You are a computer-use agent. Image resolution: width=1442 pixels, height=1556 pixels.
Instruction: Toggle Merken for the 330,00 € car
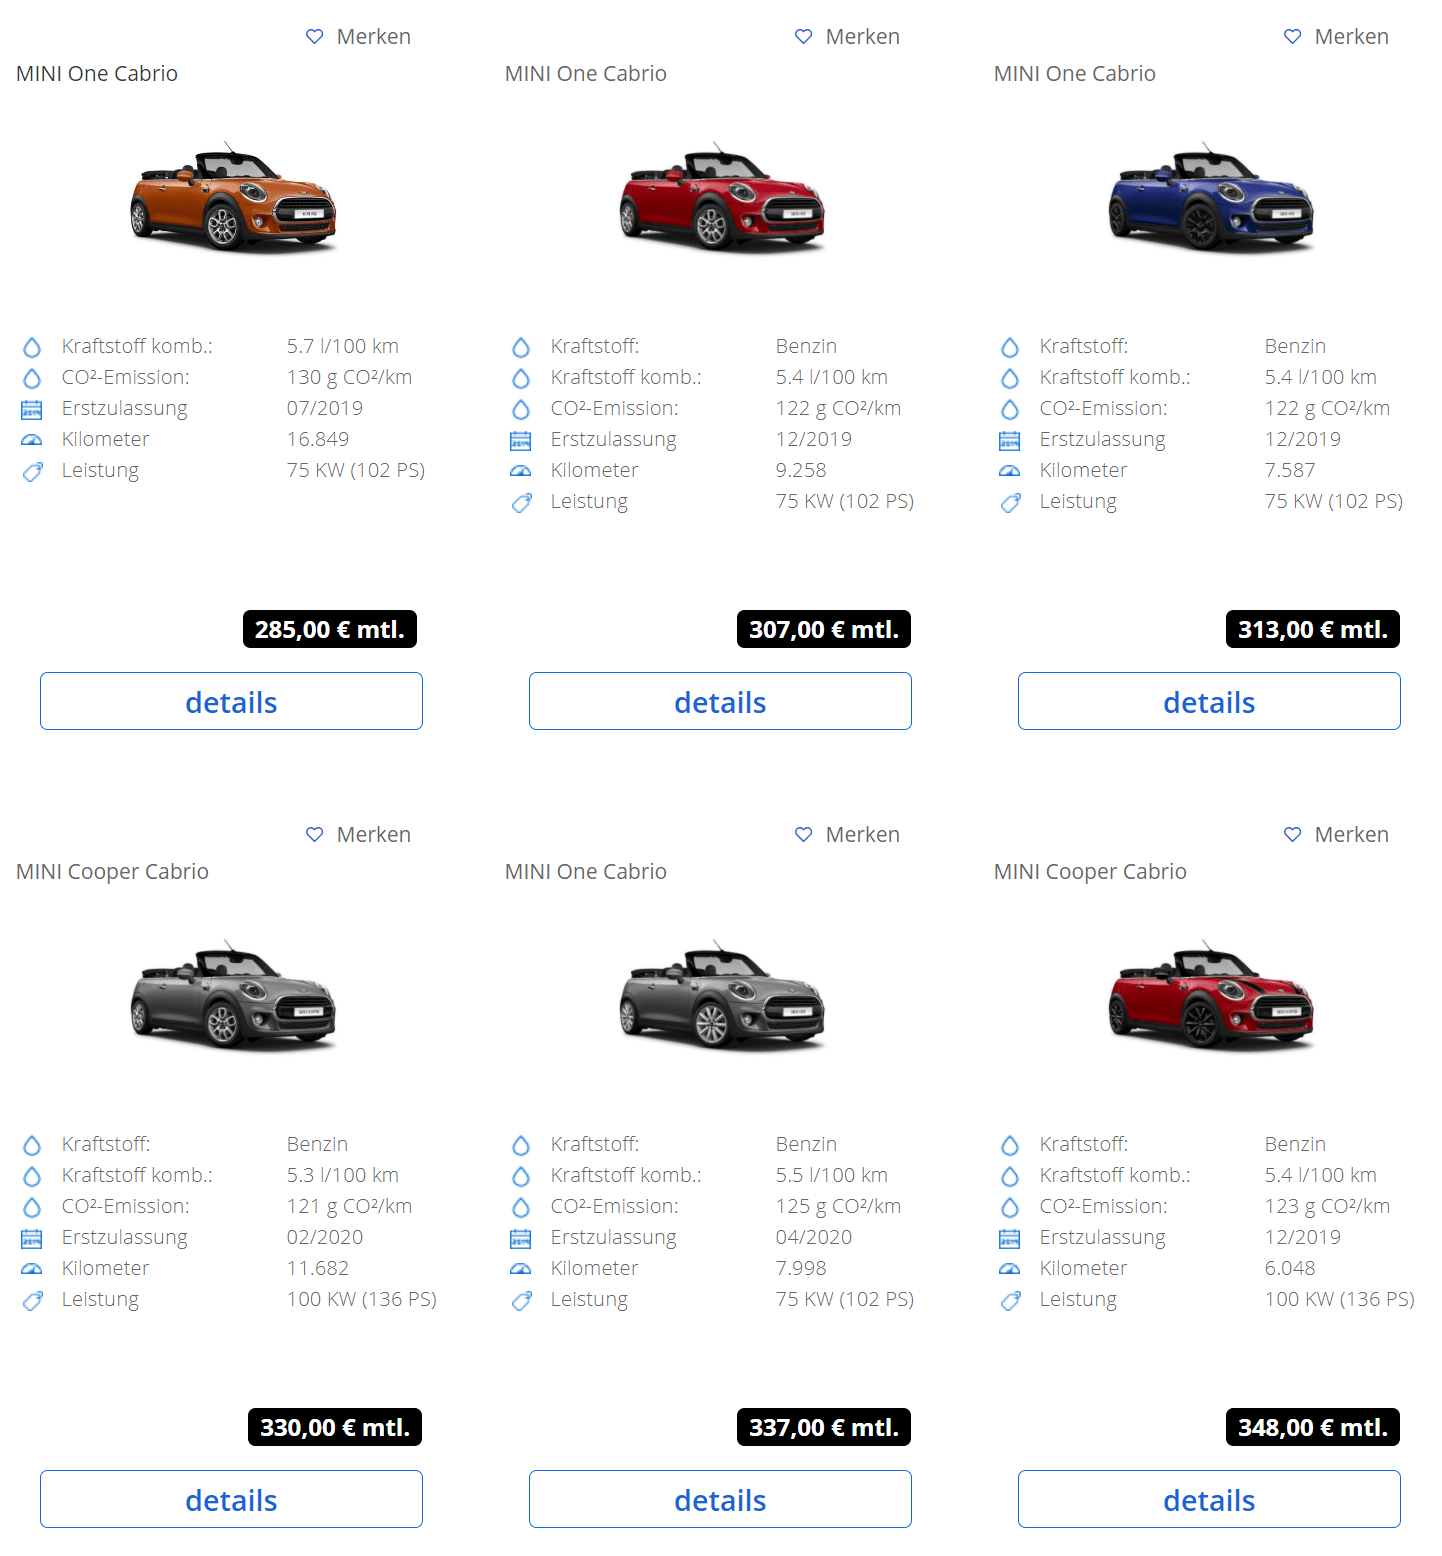coord(358,834)
